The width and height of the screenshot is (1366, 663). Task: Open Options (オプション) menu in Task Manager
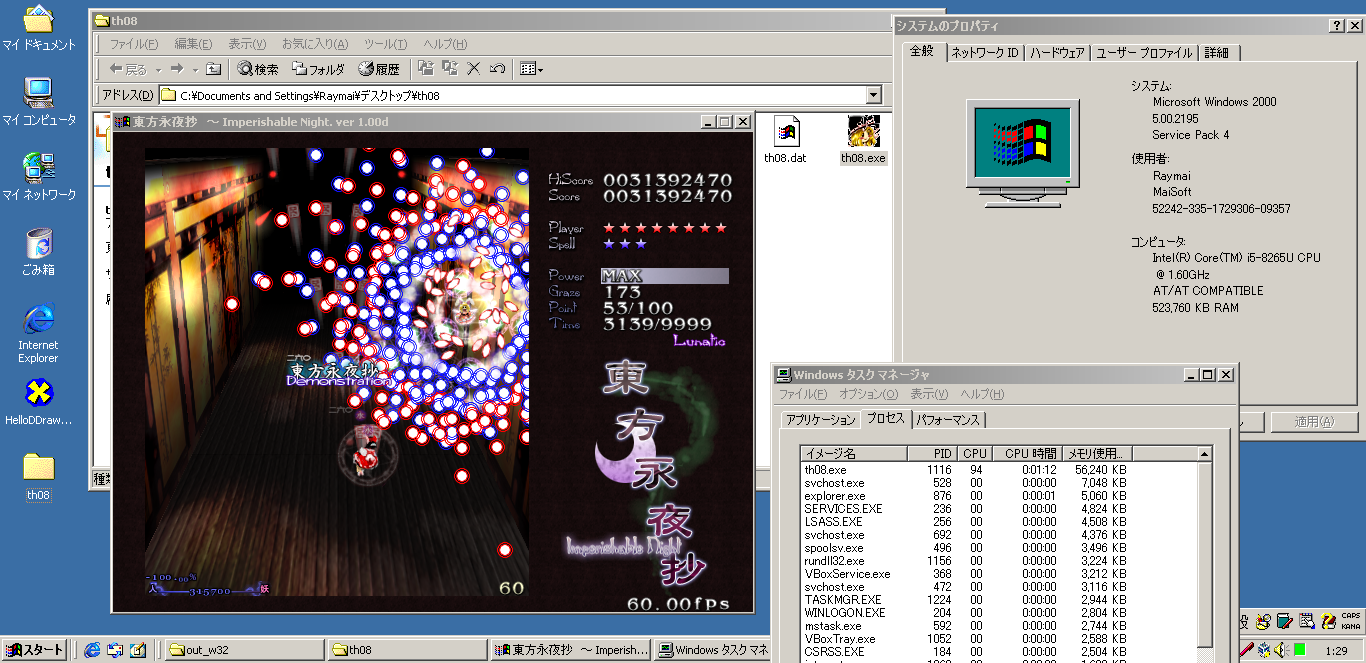tap(869, 394)
